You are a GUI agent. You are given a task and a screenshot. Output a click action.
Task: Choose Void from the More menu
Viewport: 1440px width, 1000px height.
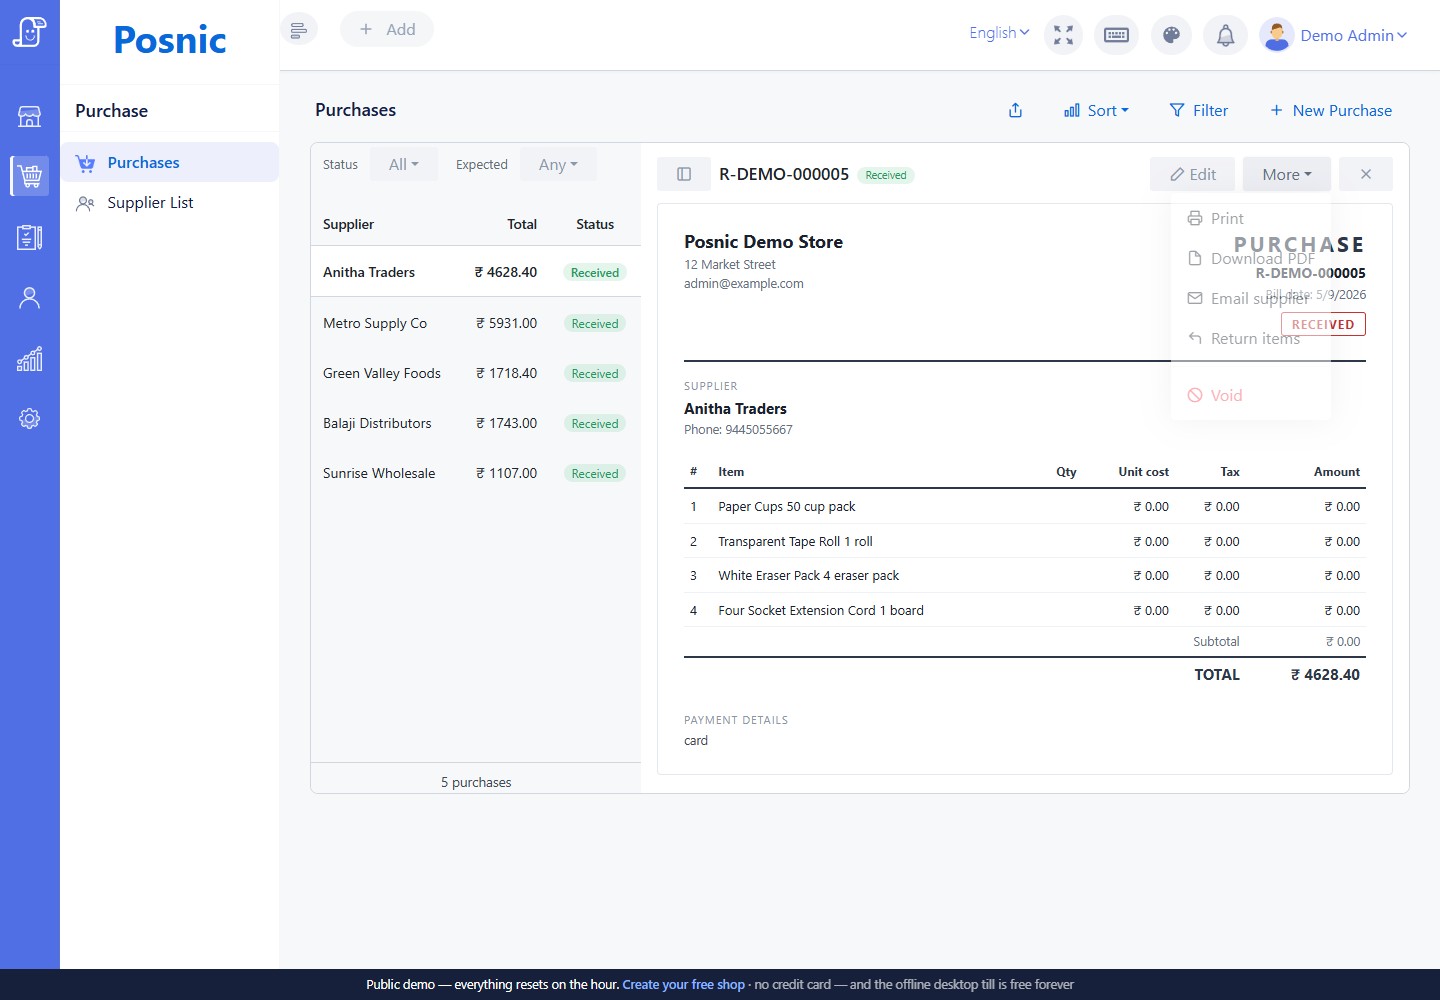[1250, 395]
